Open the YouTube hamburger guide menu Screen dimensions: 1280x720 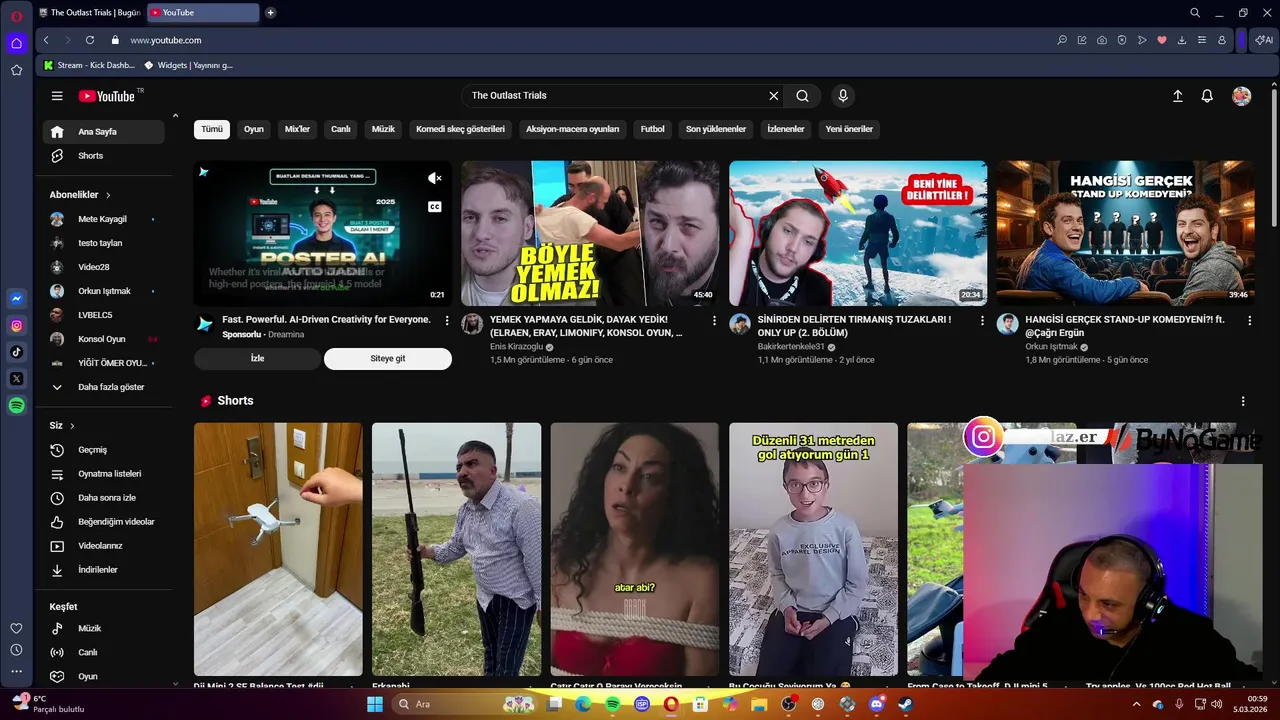pyautogui.click(x=57, y=96)
